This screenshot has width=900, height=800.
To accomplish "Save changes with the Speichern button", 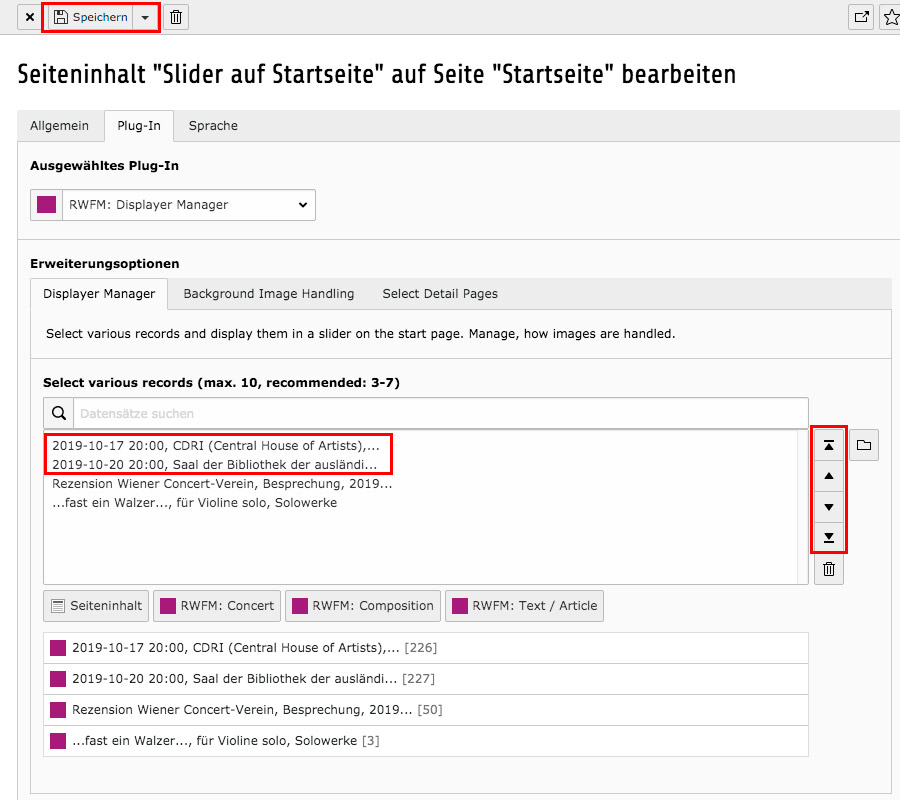I will pyautogui.click(x=95, y=16).
